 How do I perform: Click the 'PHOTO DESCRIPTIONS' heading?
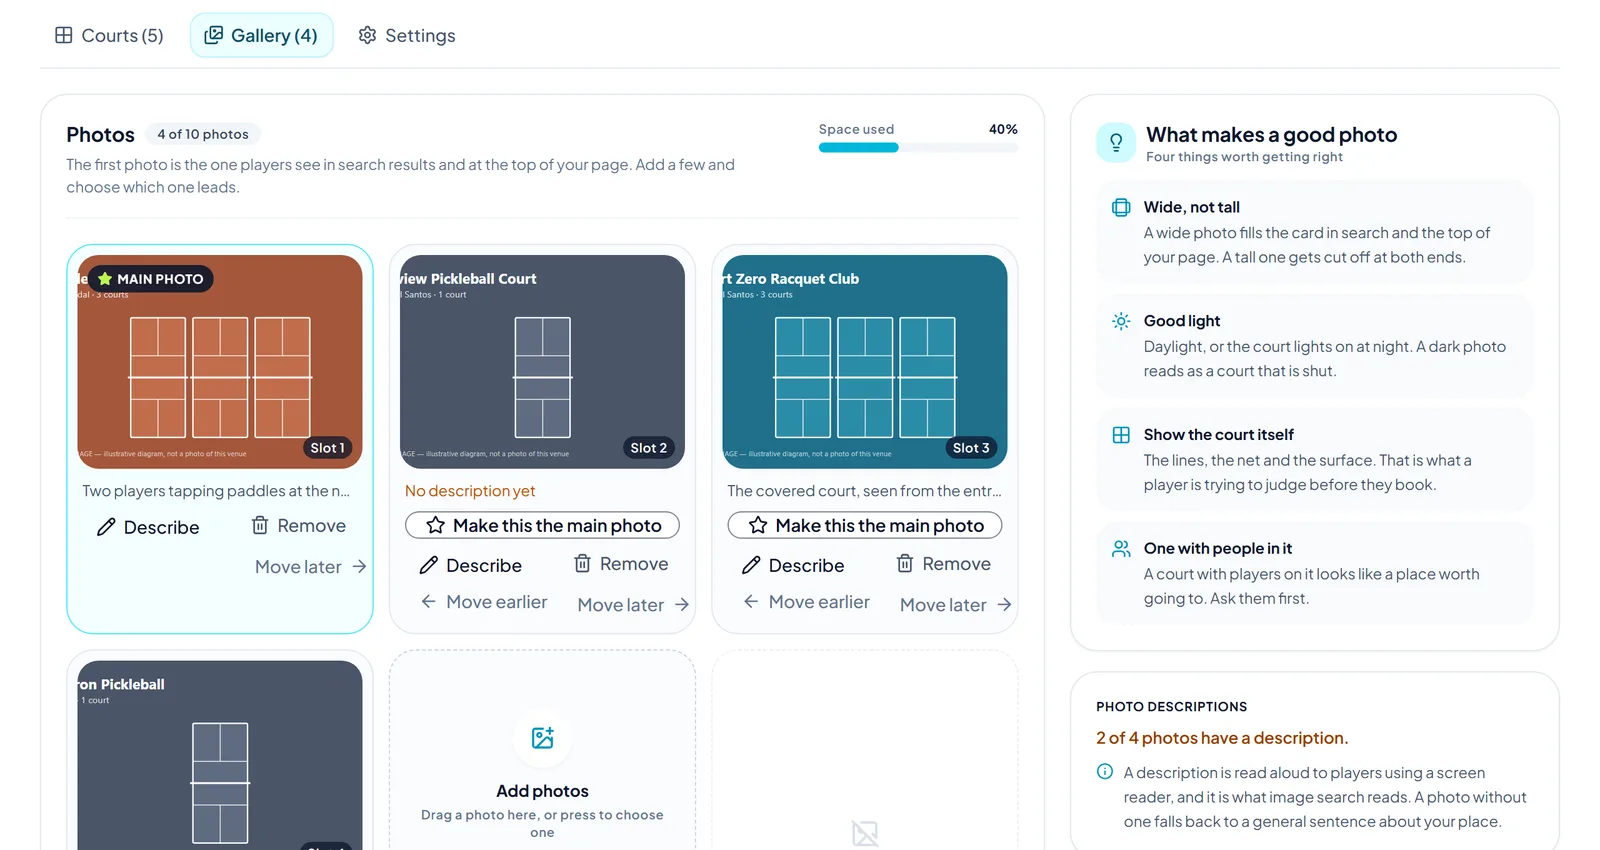[1171, 707]
